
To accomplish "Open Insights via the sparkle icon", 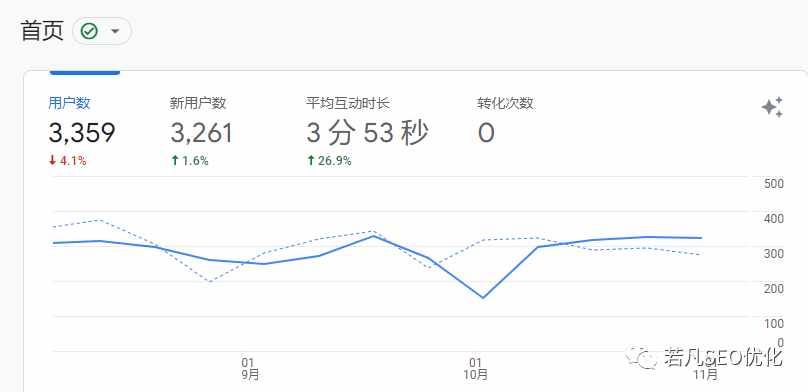I will [772, 107].
